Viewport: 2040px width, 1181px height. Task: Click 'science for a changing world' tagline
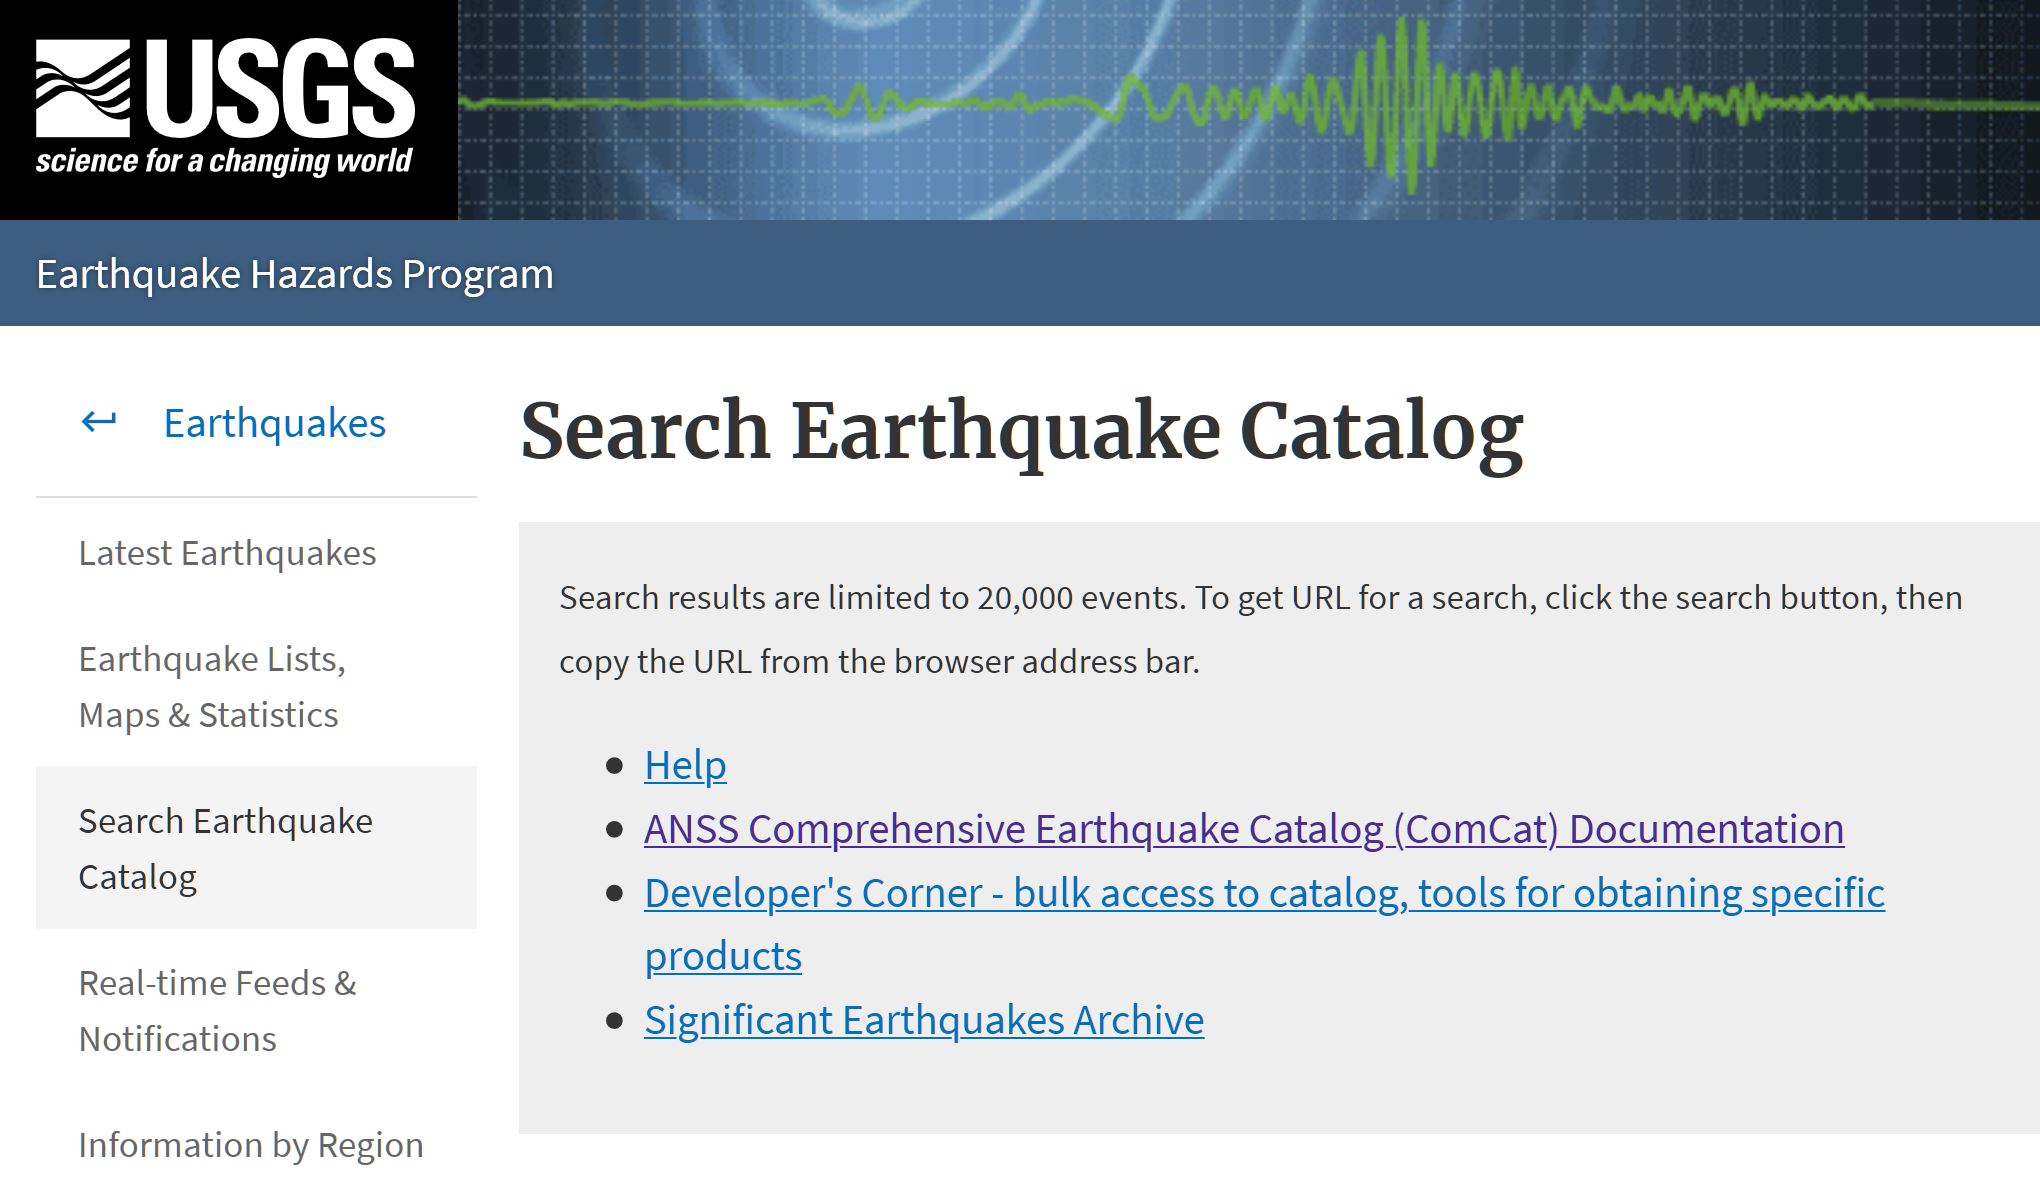point(224,162)
